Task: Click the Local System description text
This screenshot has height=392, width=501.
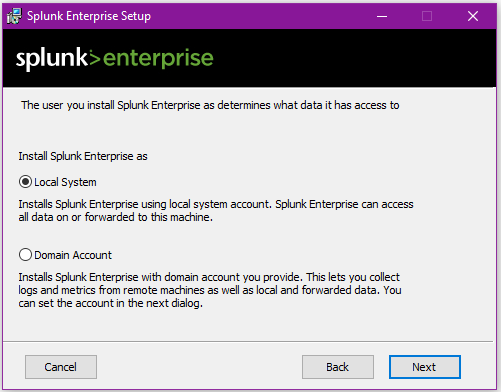Action: coord(216,210)
